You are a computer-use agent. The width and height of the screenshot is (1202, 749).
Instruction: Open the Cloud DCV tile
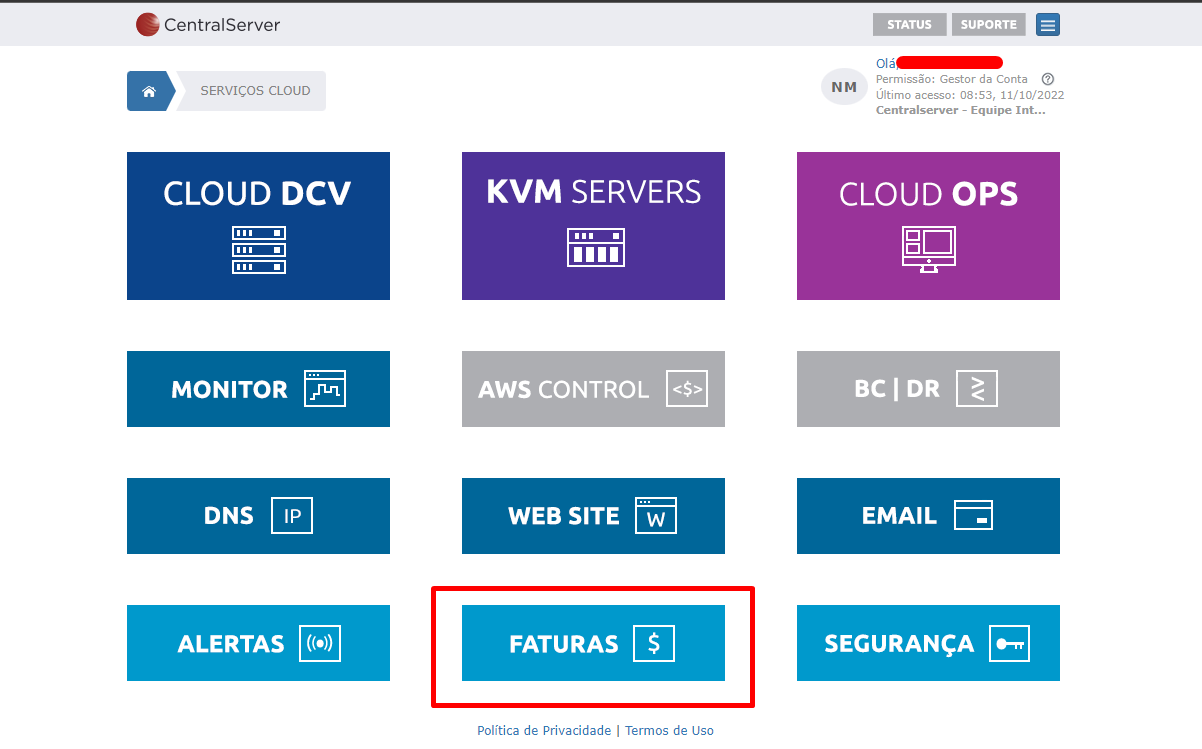point(258,226)
